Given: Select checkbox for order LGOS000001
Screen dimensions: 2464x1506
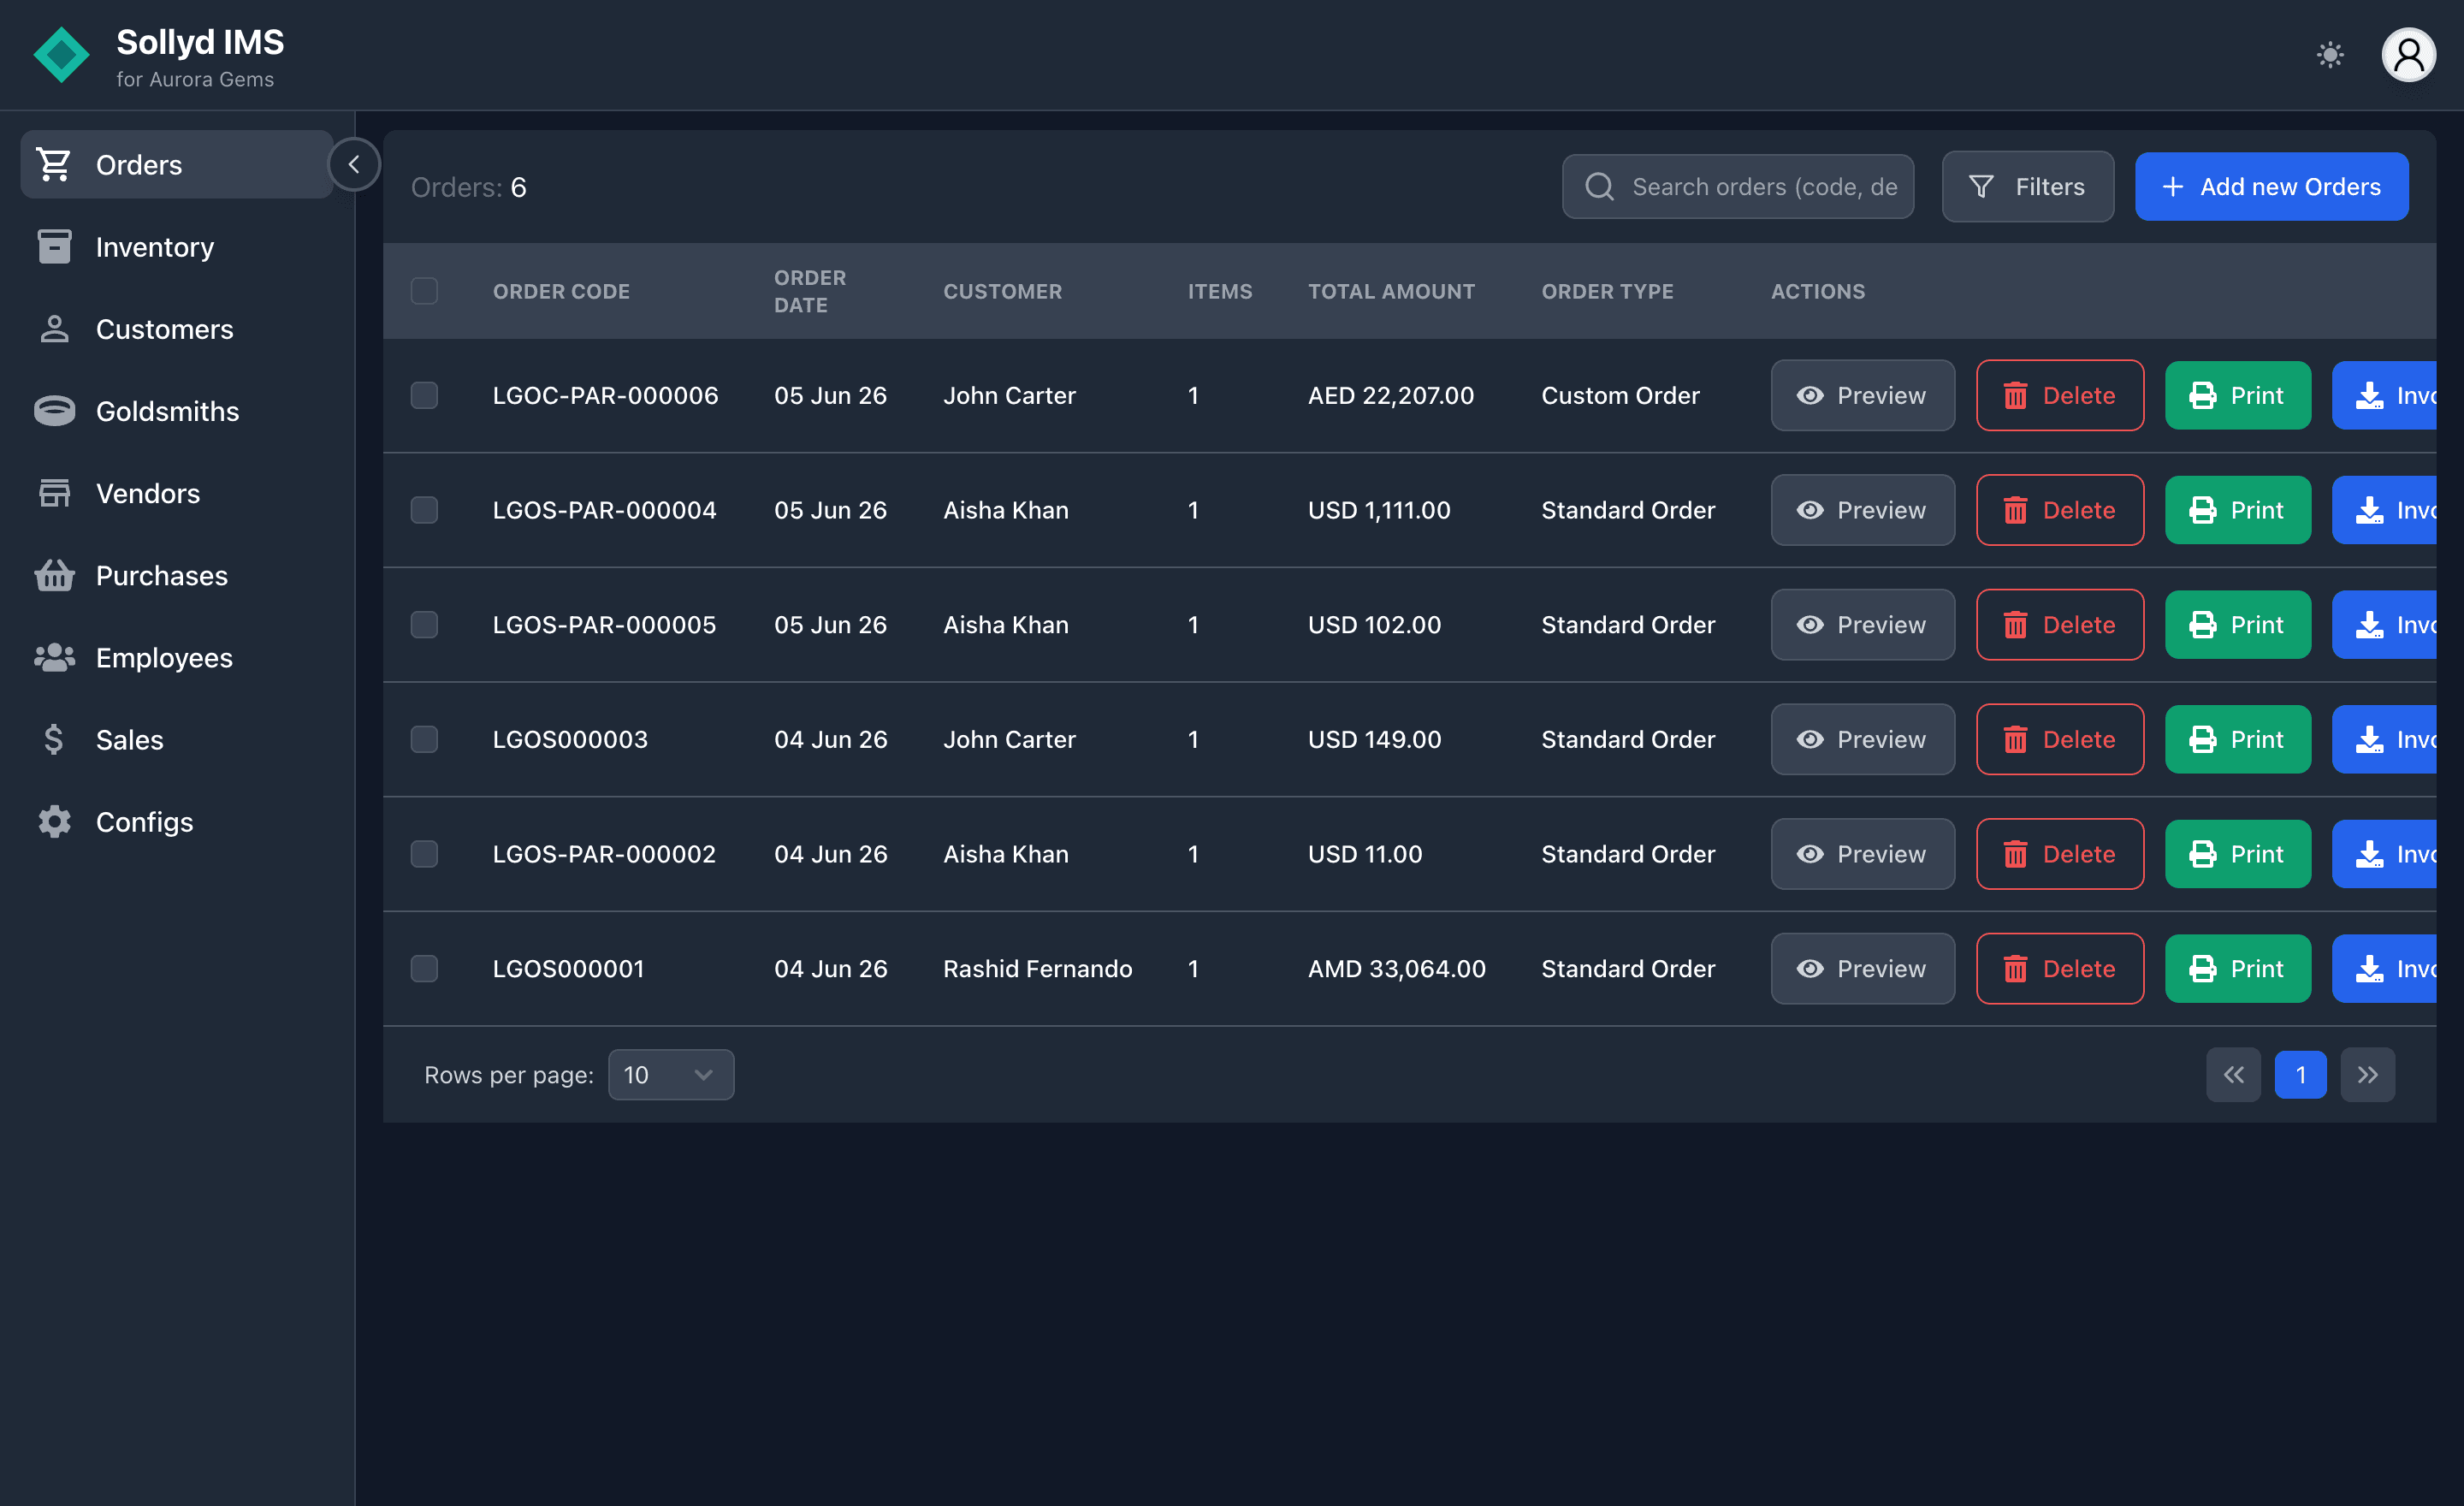Looking at the screenshot, I should [424, 969].
